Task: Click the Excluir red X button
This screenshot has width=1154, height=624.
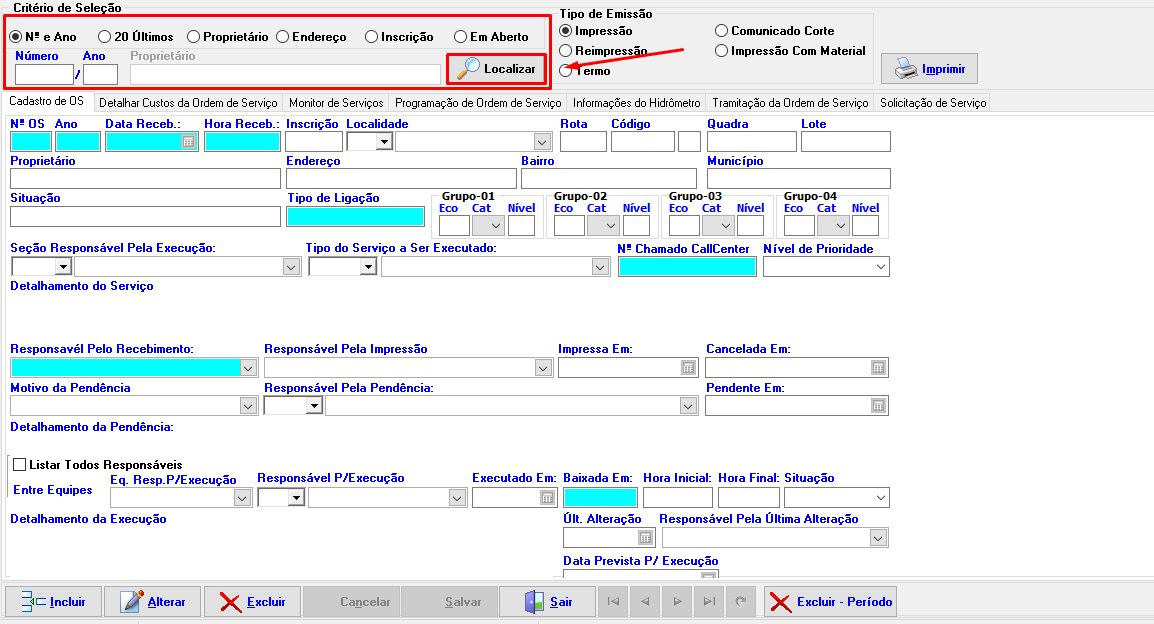Action: coord(253,602)
